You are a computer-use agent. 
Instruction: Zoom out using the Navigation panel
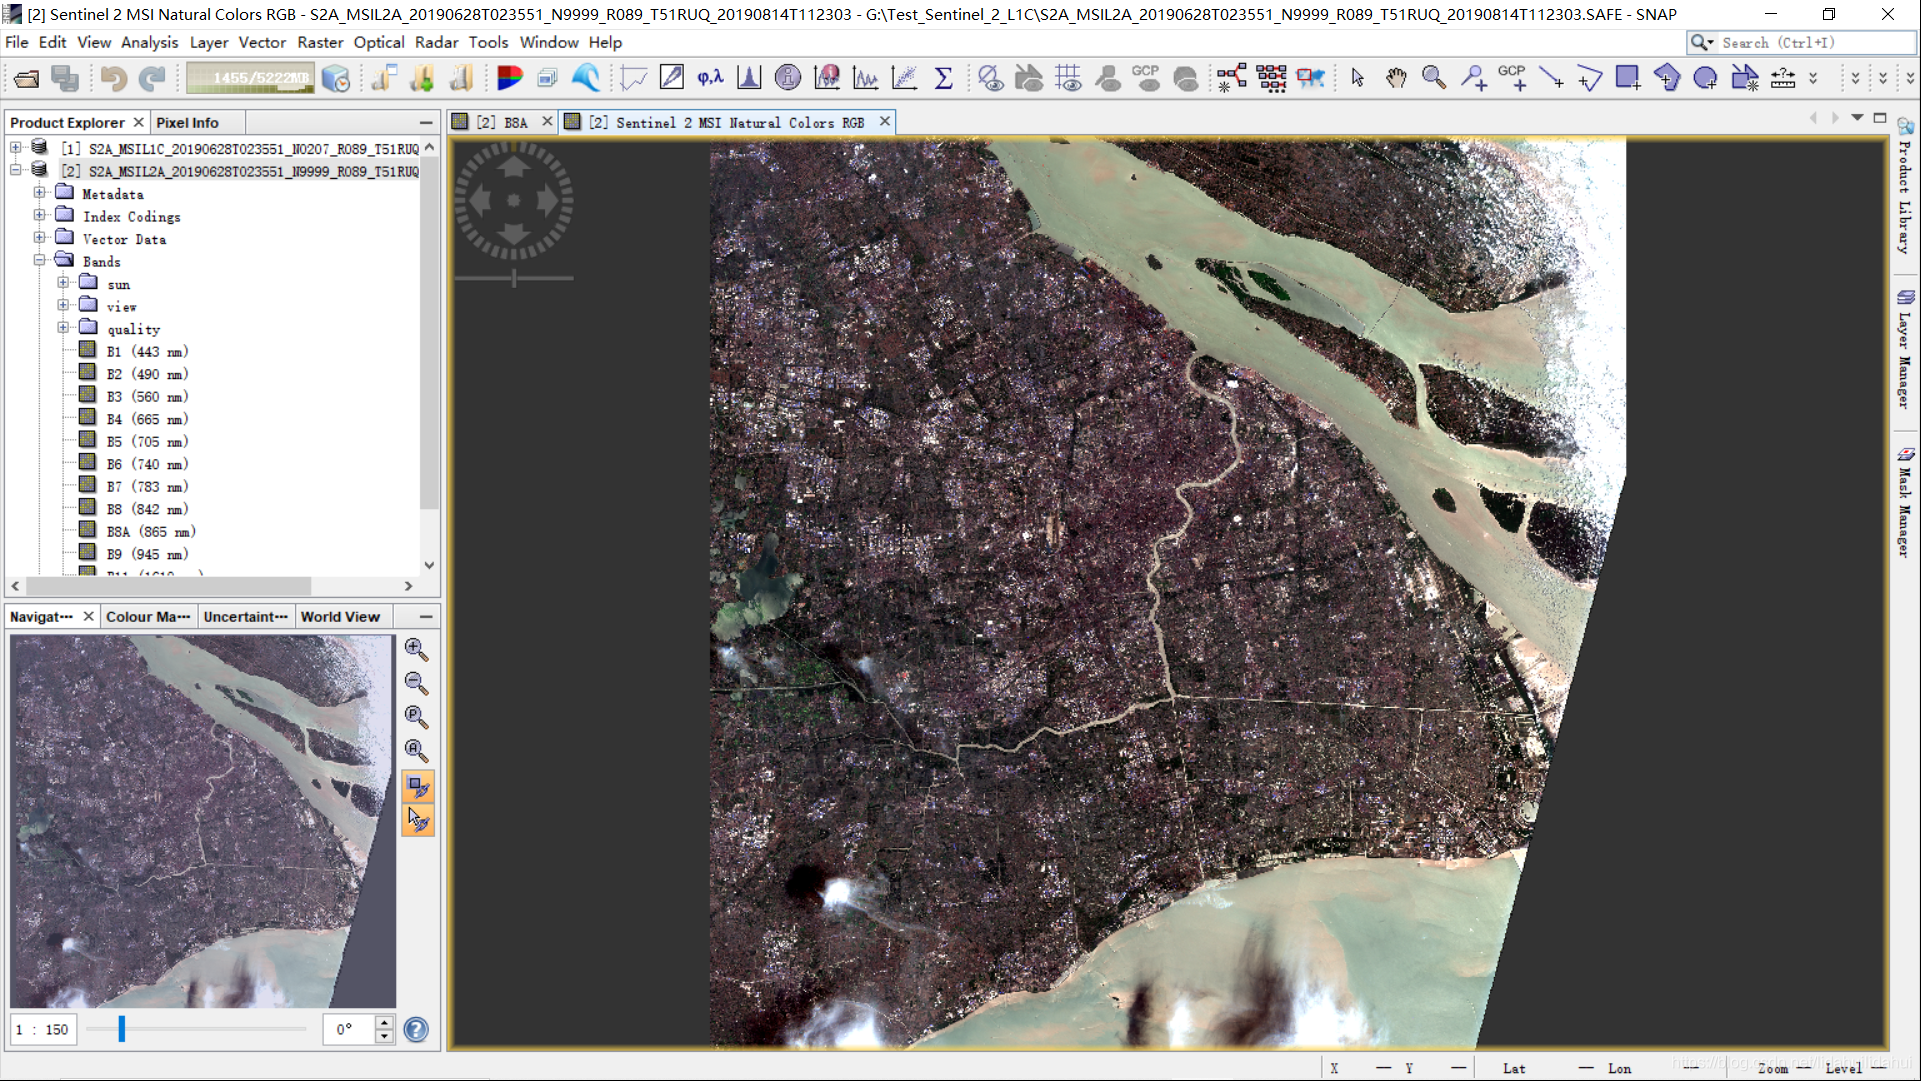[x=417, y=684]
